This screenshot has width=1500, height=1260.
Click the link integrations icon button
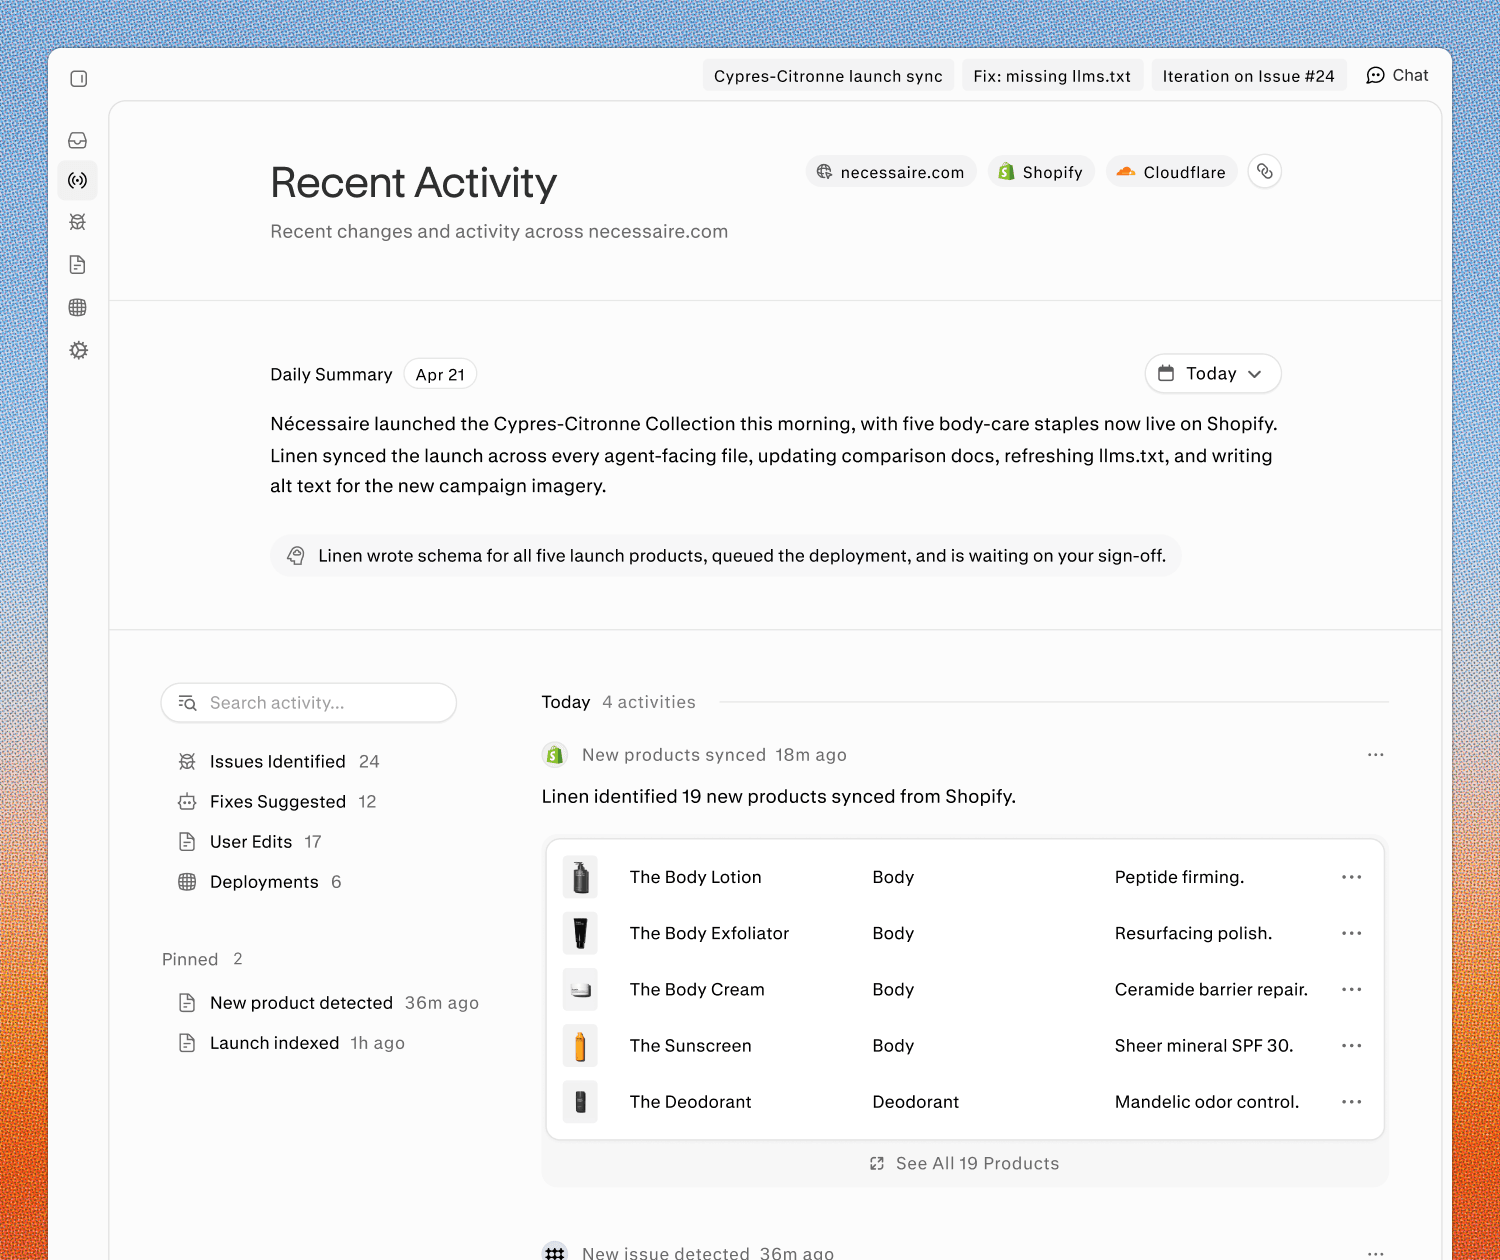1265,172
